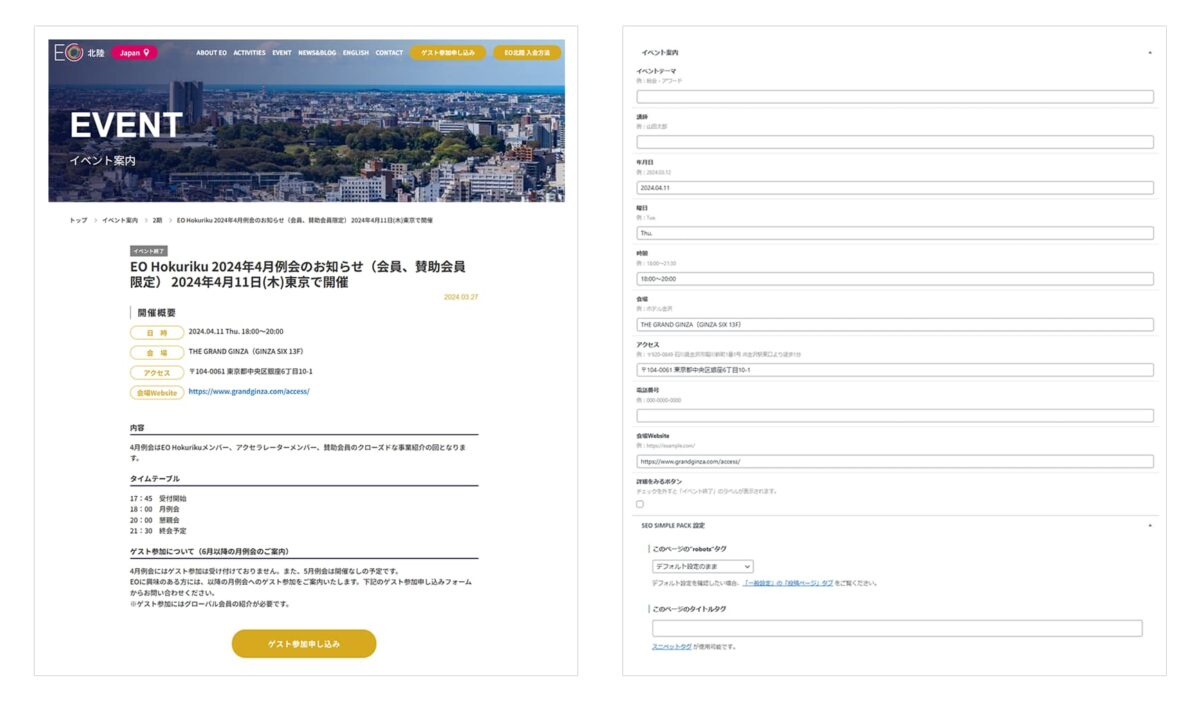Click the イベントテーマ input field
This screenshot has width=1200, height=719.
[895, 97]
